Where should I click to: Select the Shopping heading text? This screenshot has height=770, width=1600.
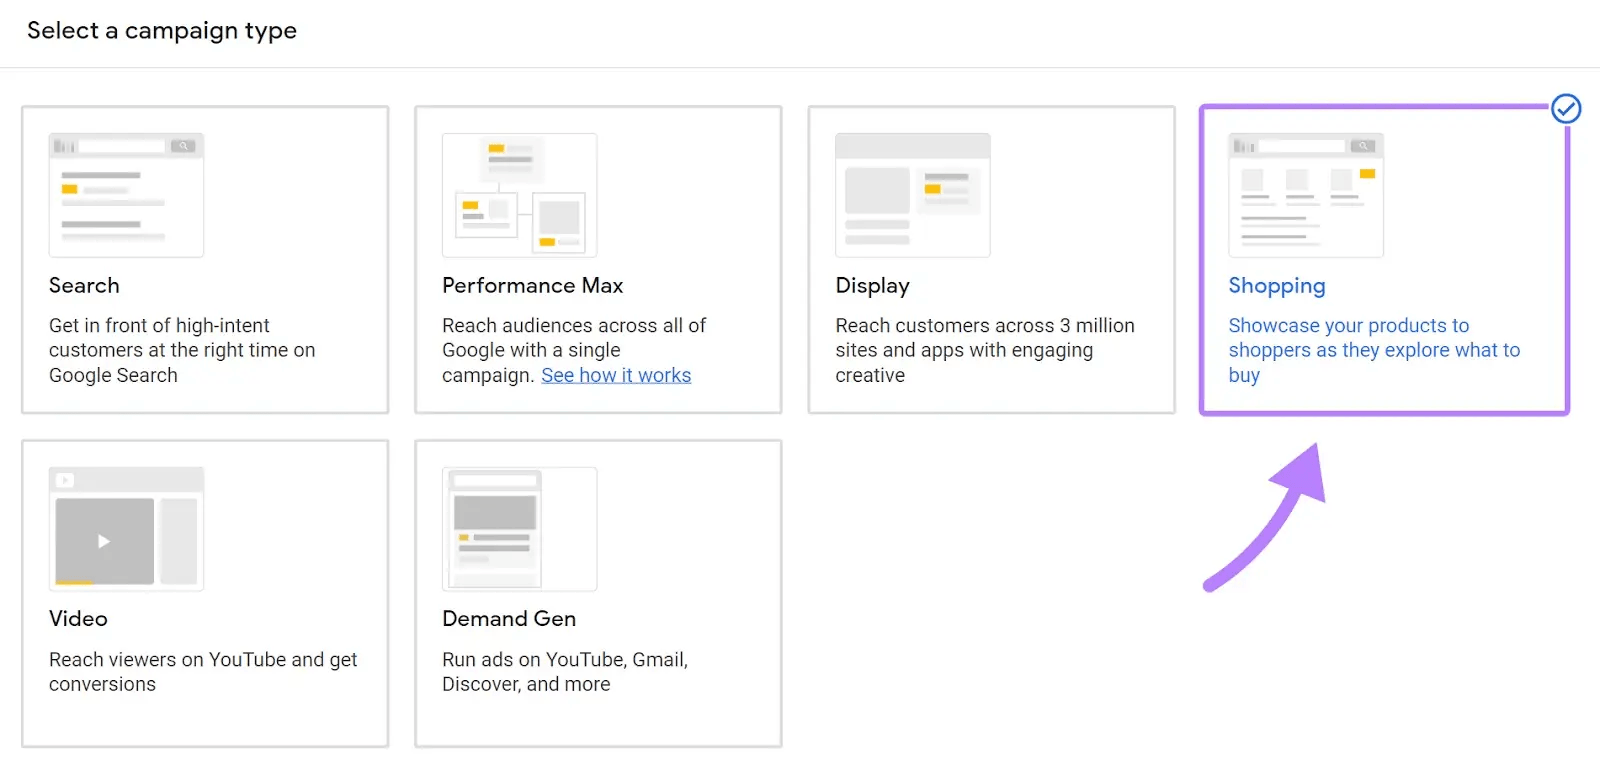(1276, 286)
